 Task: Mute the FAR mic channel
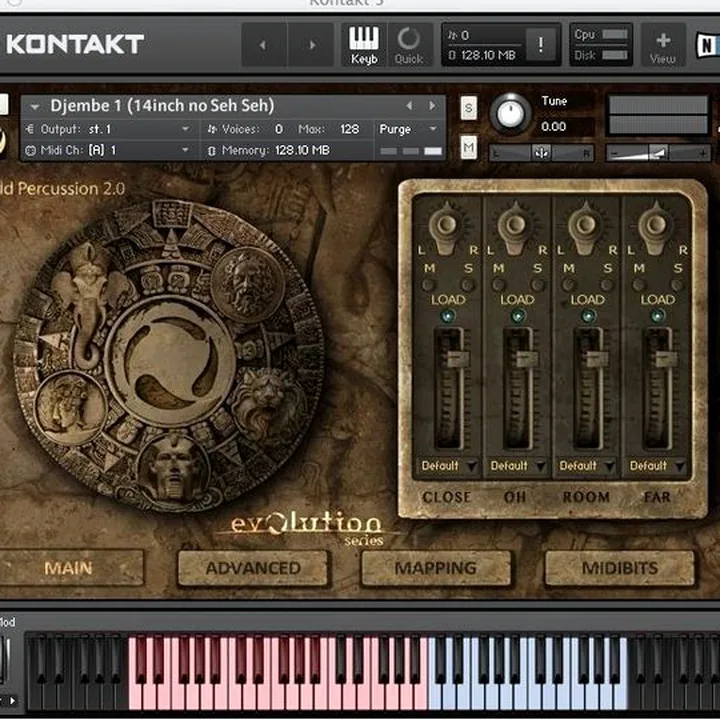point(639,285)
